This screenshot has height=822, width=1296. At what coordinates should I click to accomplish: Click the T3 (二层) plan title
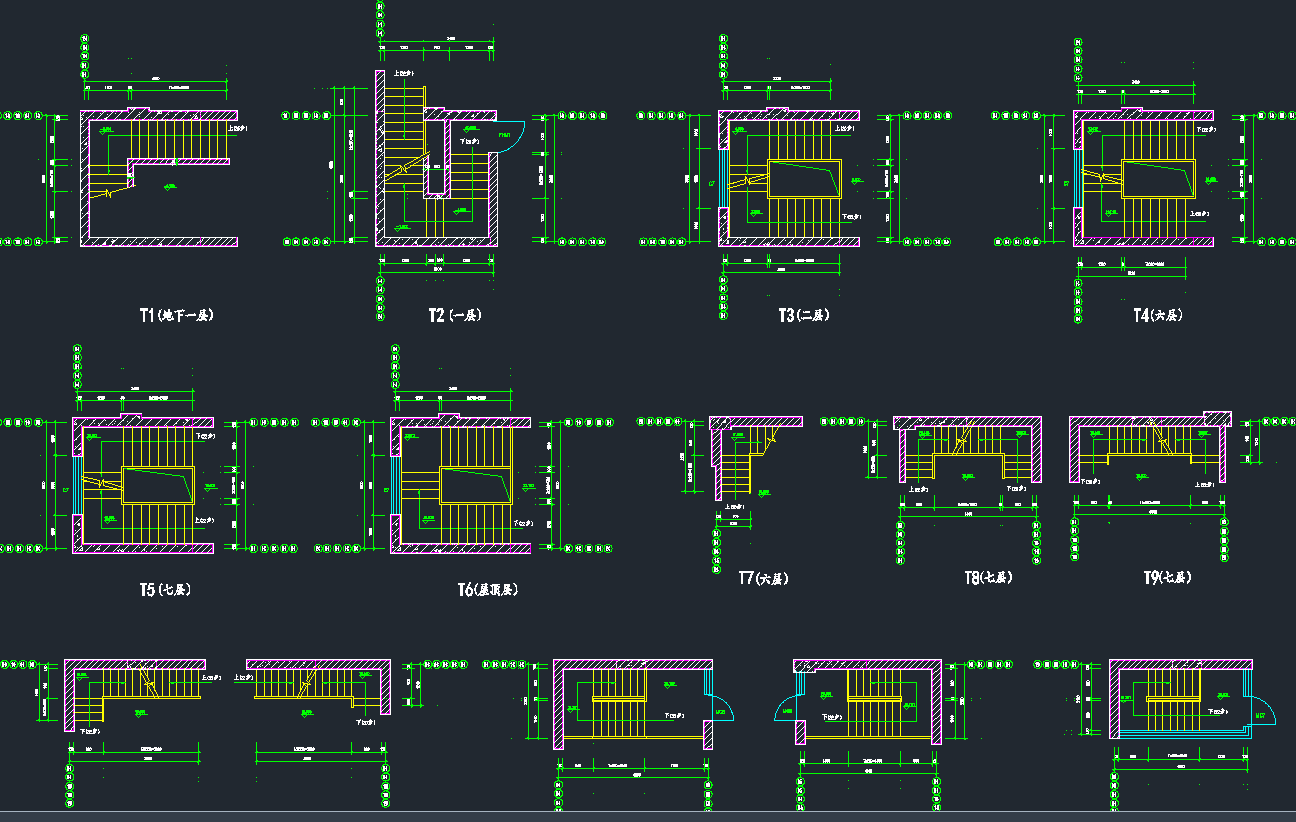(804, 315)
